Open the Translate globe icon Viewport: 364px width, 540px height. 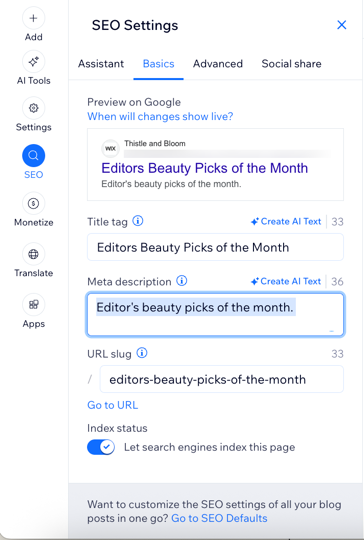(x=33, y=254)
